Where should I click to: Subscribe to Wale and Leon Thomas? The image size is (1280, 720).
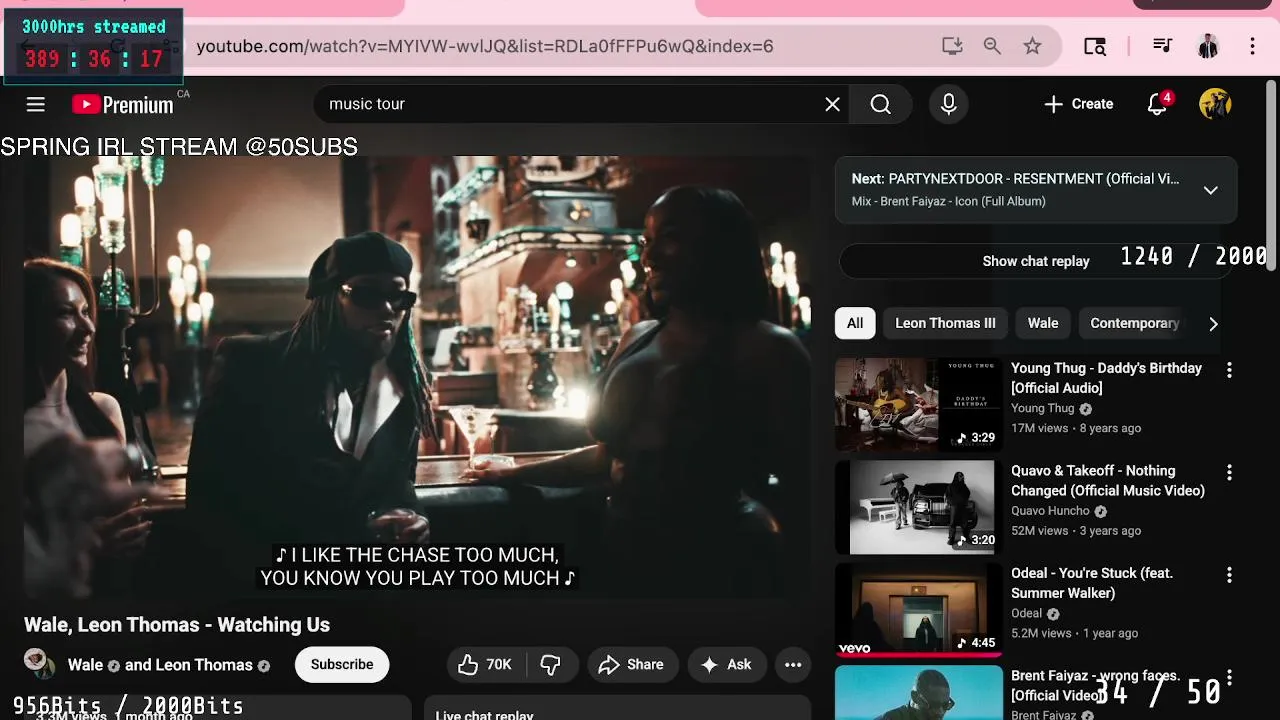(342, 665)
